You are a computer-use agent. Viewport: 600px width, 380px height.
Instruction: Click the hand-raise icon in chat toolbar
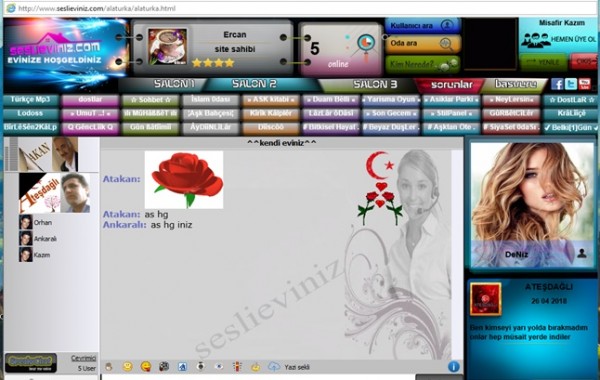(x=109, y=367)
